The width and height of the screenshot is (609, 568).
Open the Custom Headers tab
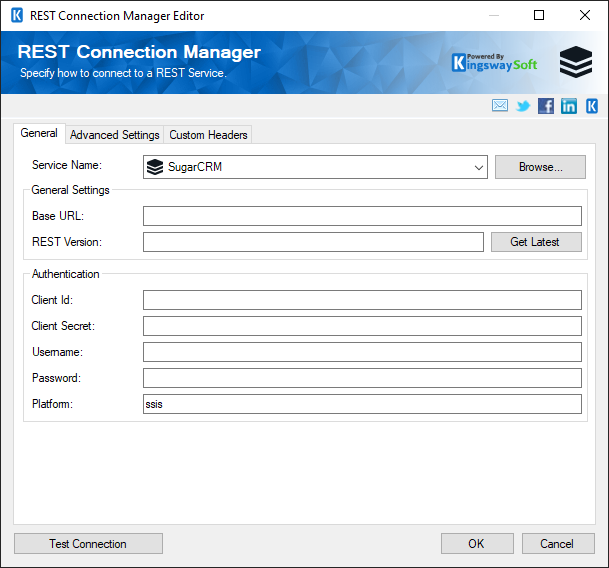pos(208,135)
